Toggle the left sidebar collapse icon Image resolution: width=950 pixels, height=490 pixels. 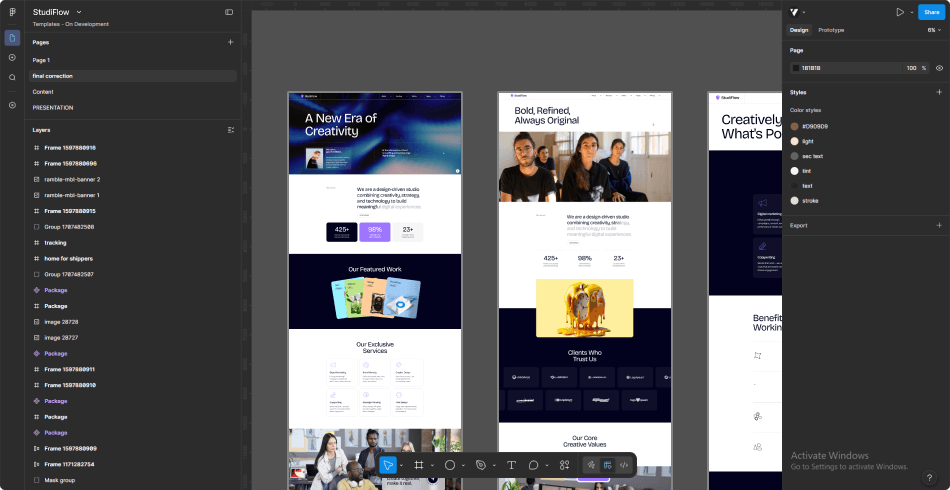click(229, 12)
